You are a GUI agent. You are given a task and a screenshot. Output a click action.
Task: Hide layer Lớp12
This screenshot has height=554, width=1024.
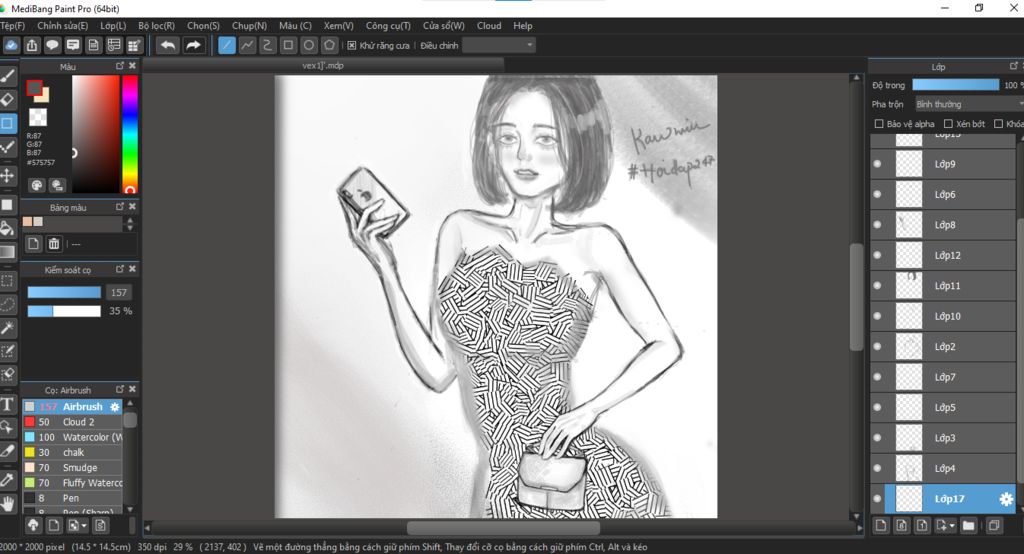tap(877, 255)
